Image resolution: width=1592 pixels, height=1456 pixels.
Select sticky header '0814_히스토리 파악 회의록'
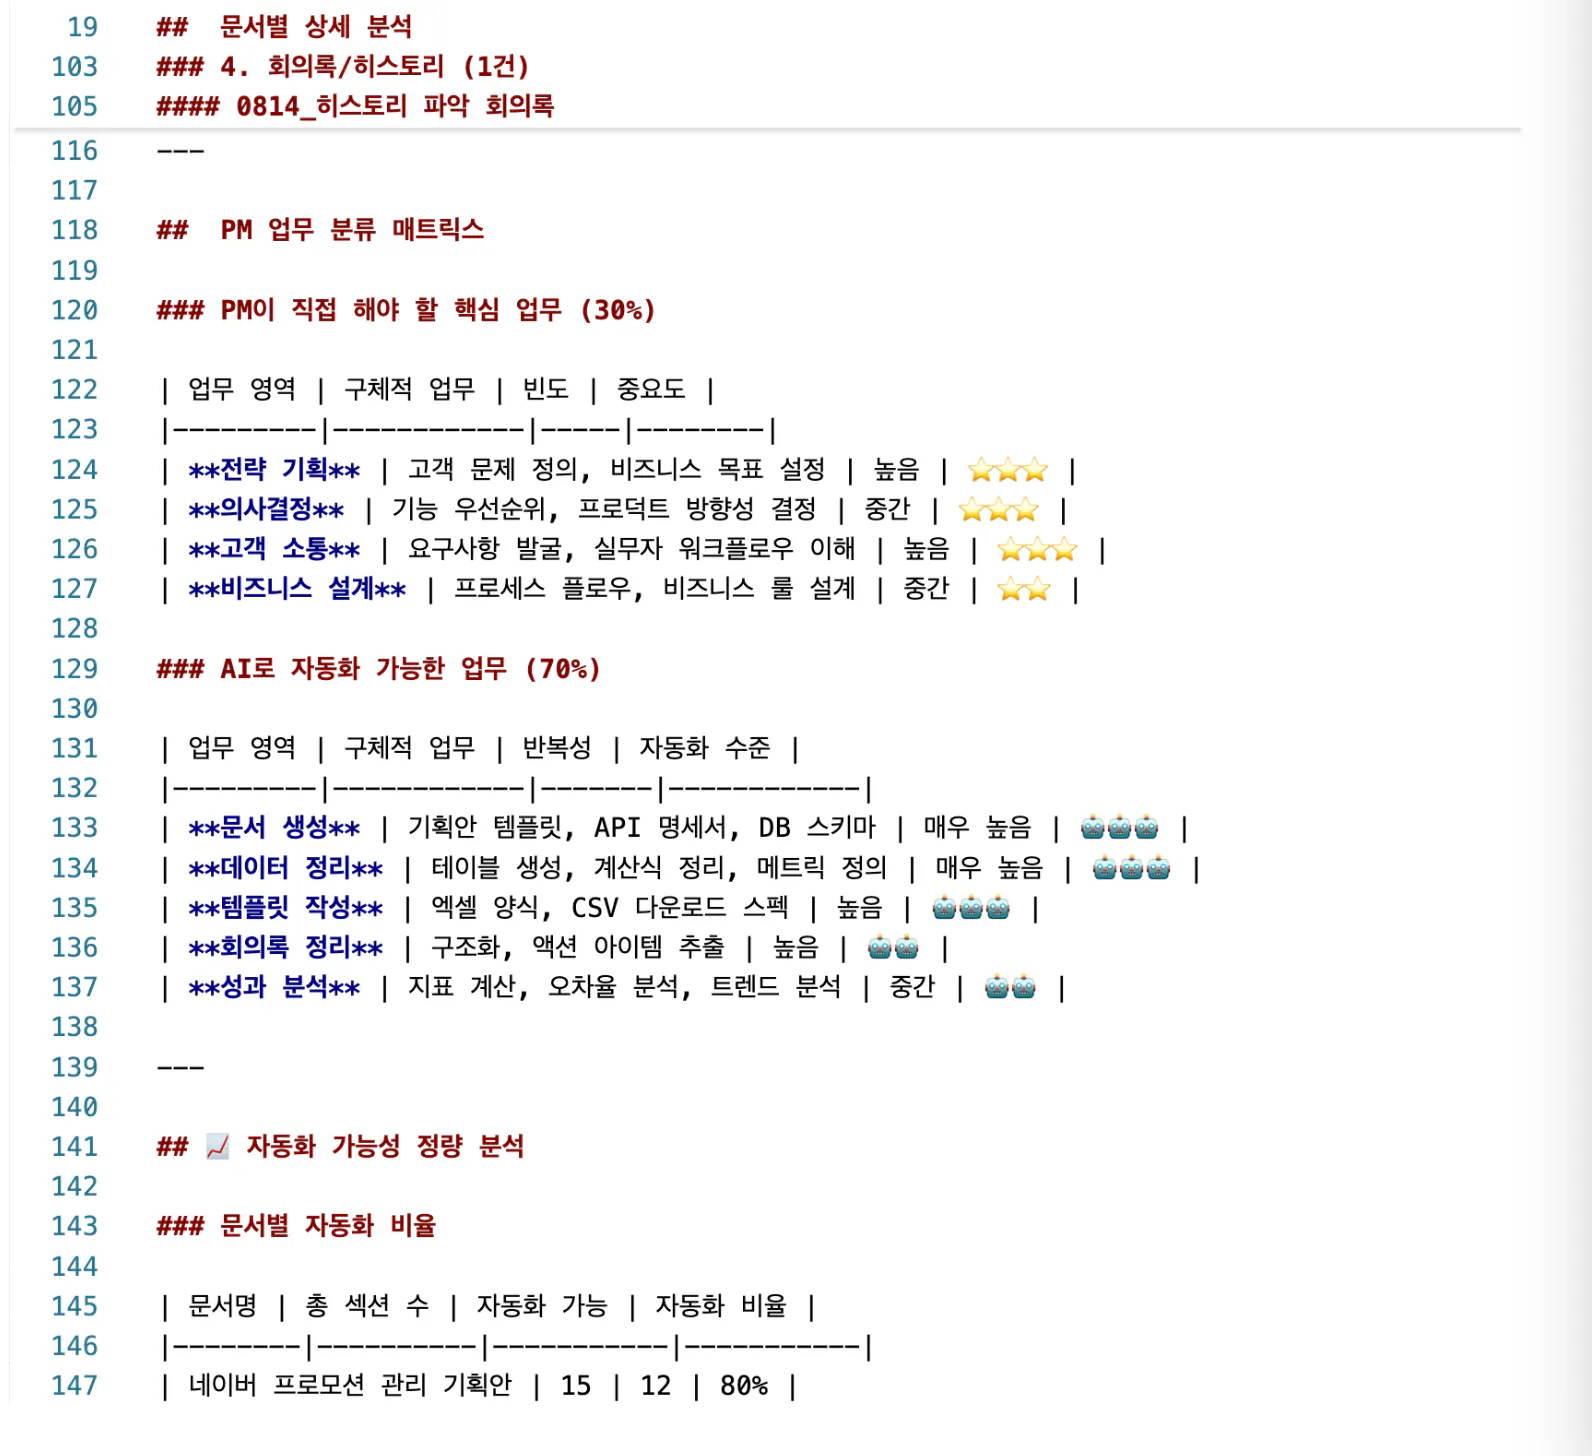click(x=395, y=106)
